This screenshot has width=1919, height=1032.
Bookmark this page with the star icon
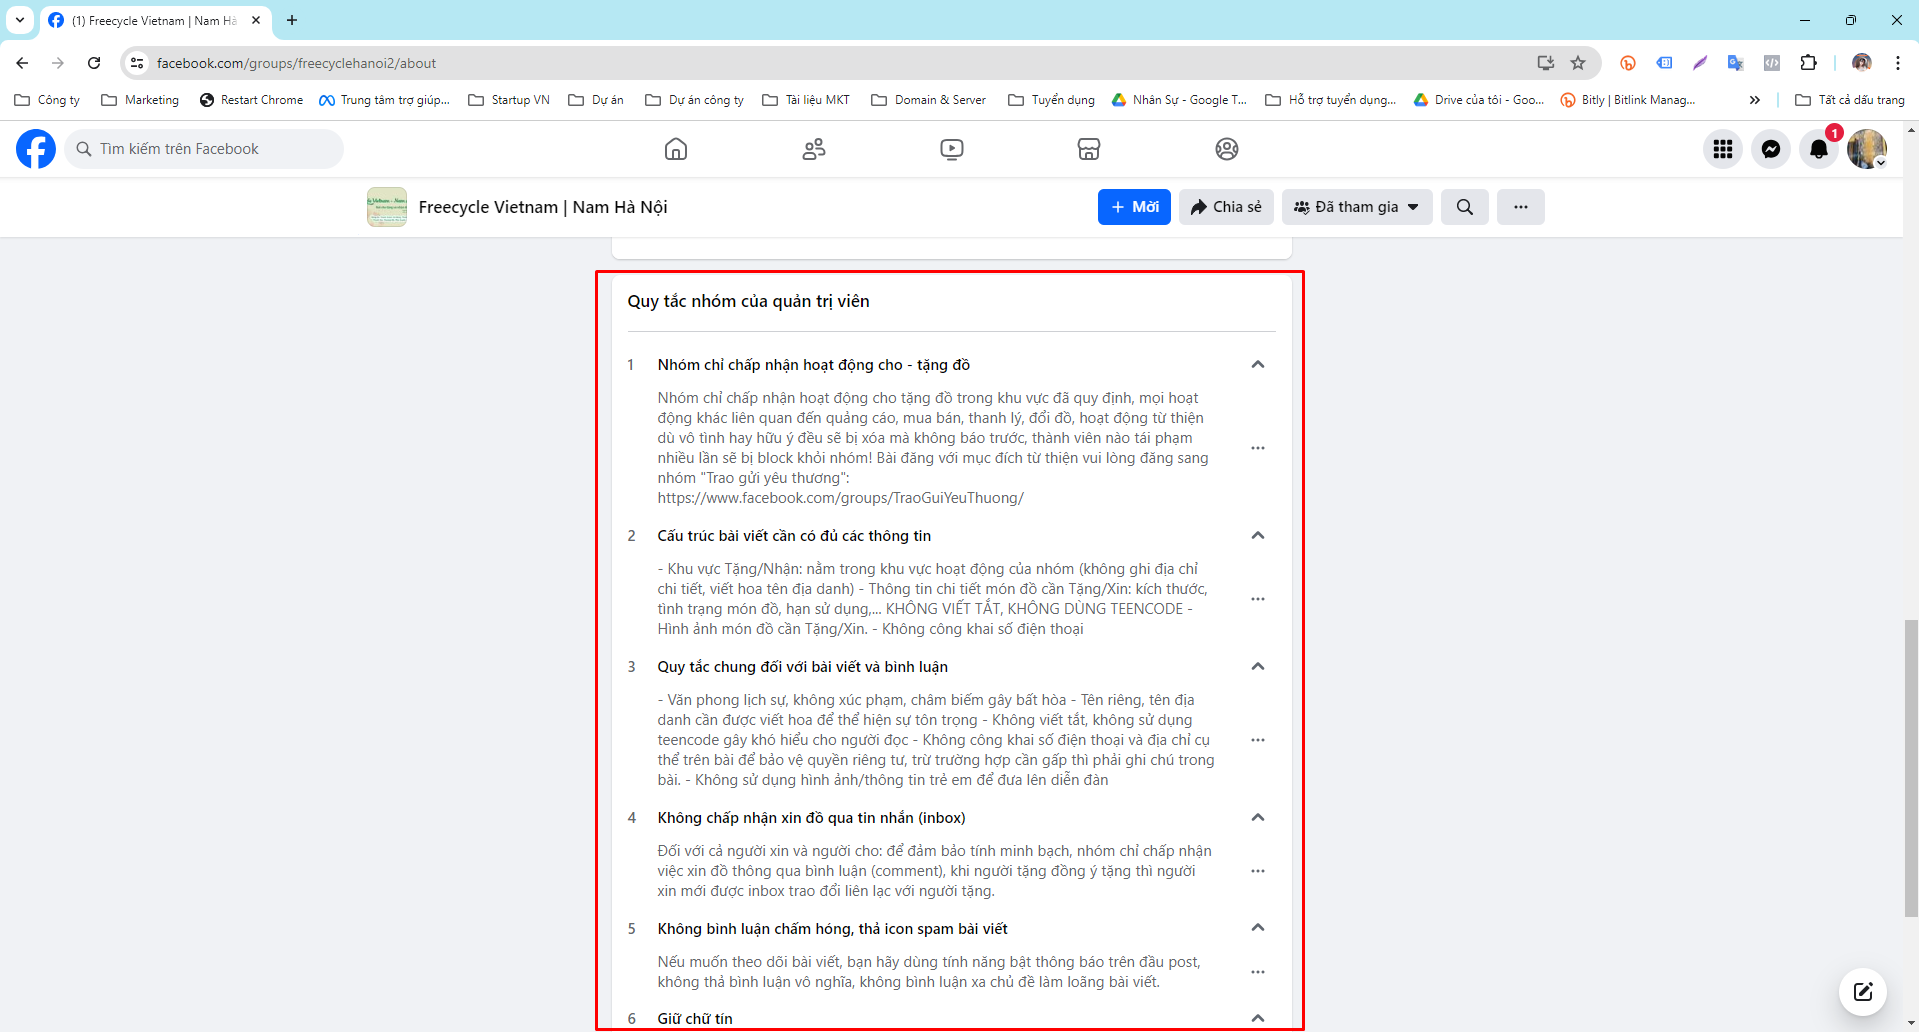1578,63
